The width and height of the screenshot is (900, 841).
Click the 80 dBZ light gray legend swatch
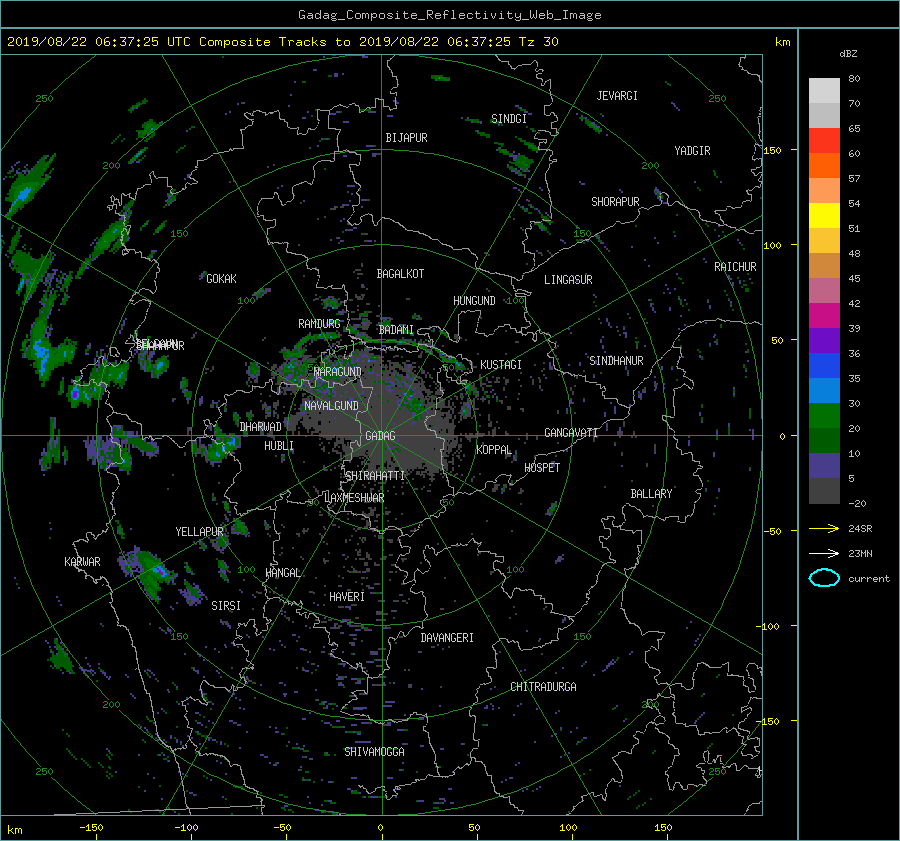[824, 90]
